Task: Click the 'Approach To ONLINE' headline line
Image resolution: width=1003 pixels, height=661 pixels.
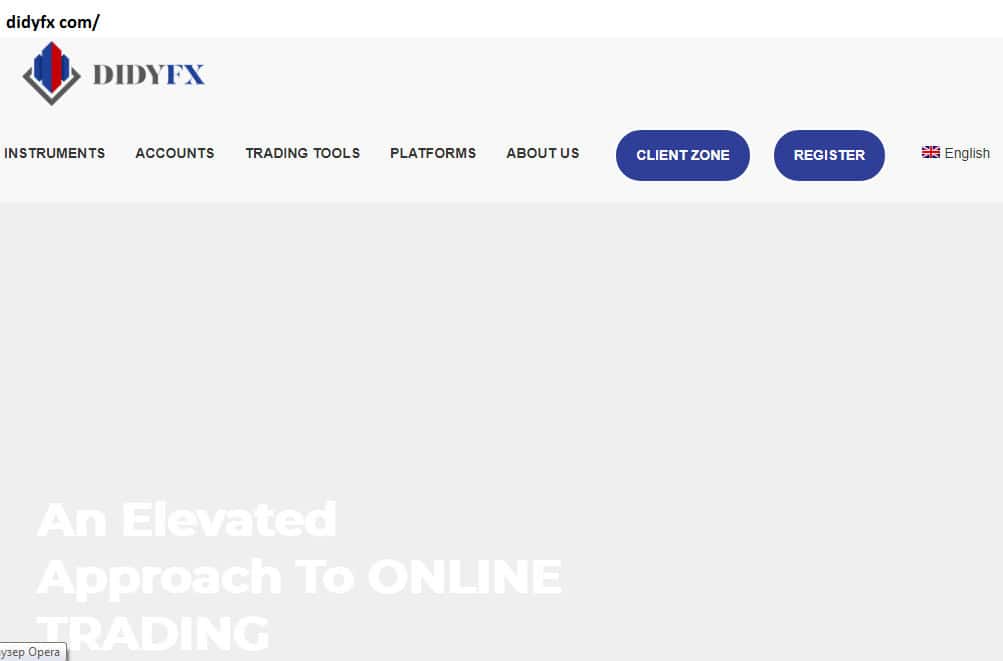Action: coord(299,578)
